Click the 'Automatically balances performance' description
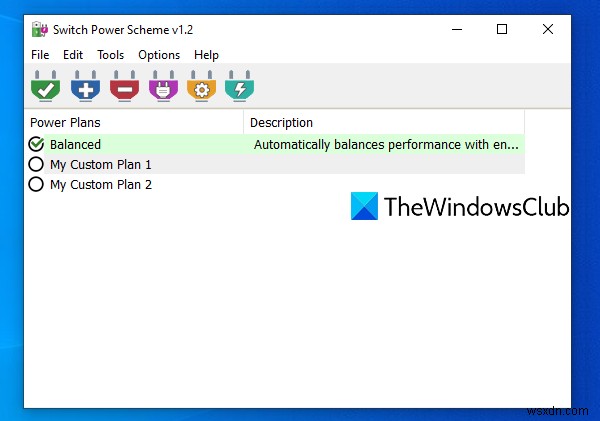This screenshot has width=600, height=421. click(386, 145)
